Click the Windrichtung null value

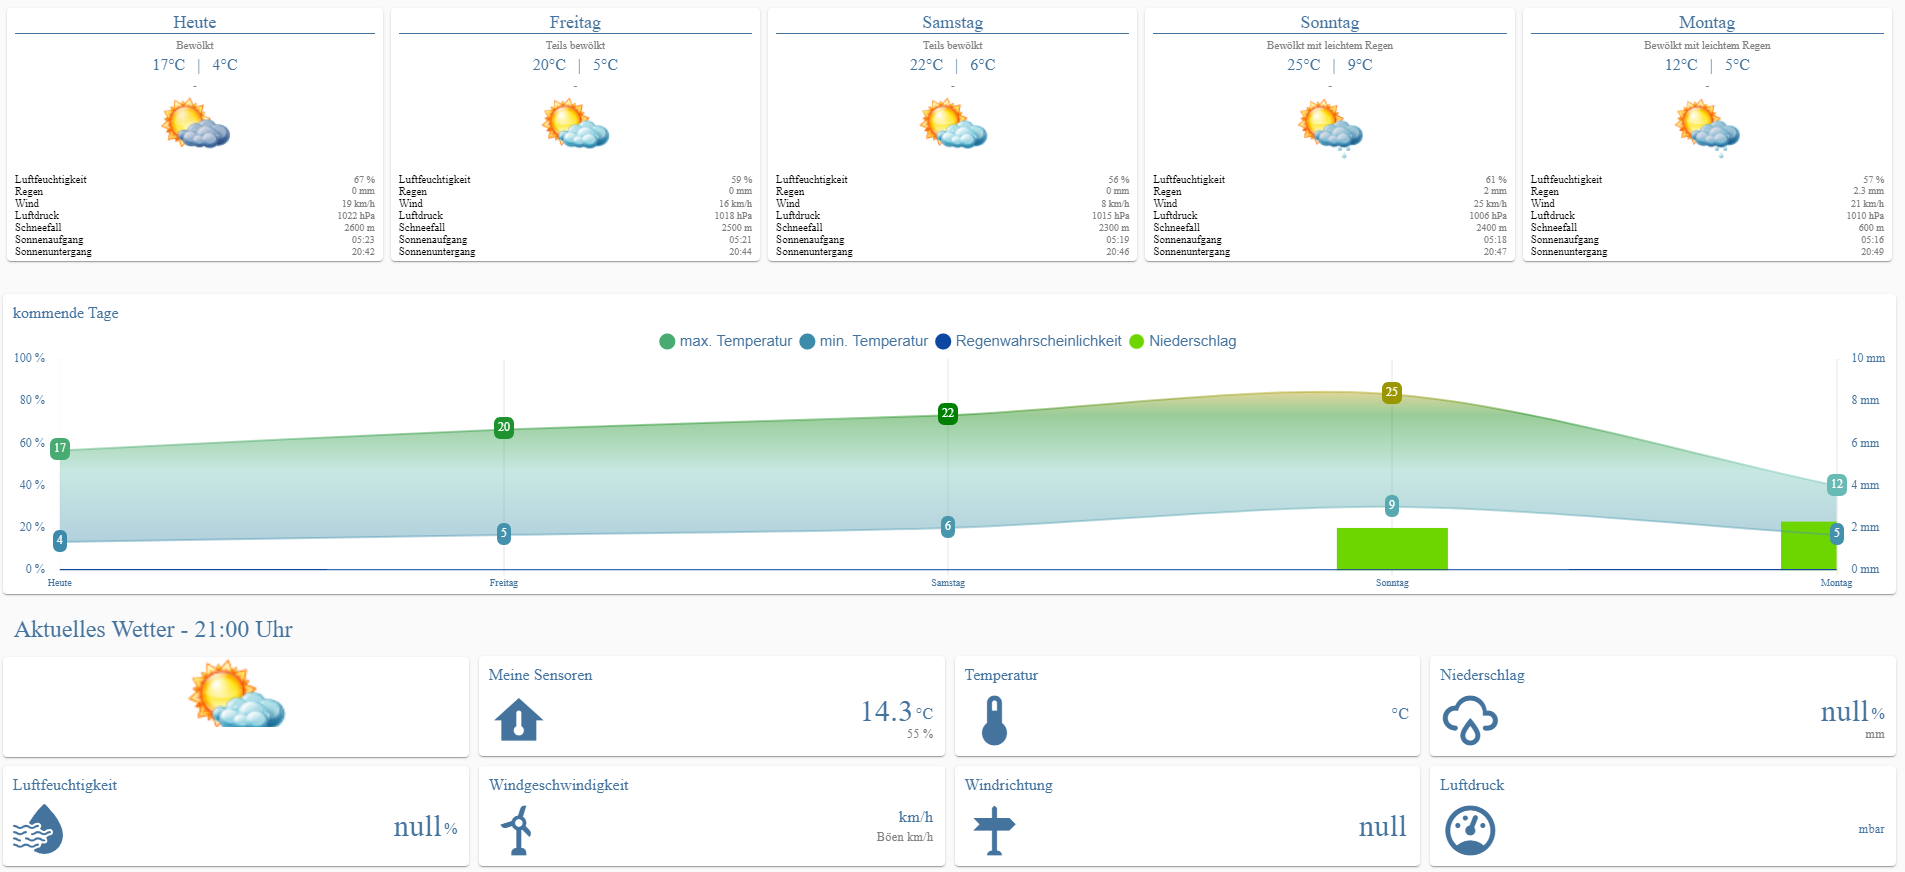tap(1383, 826)
